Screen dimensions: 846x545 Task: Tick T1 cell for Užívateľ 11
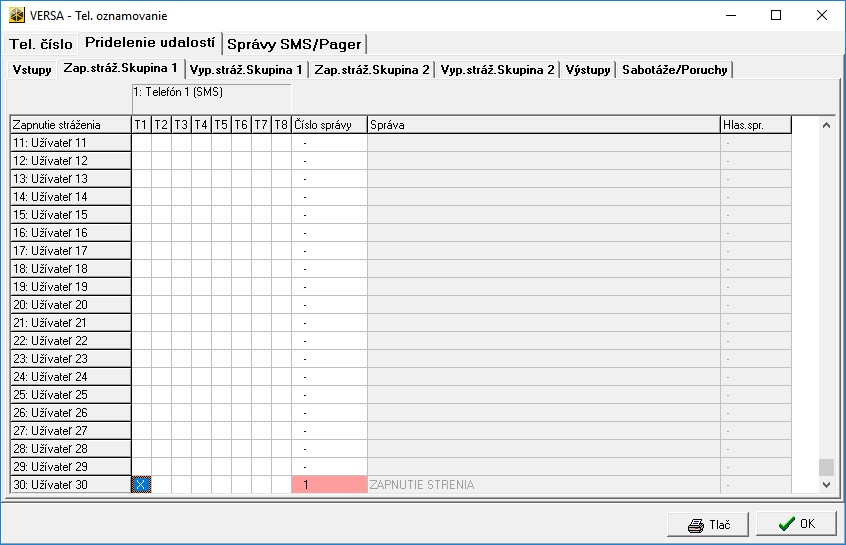pyautogui.click(x=141, y=143)
